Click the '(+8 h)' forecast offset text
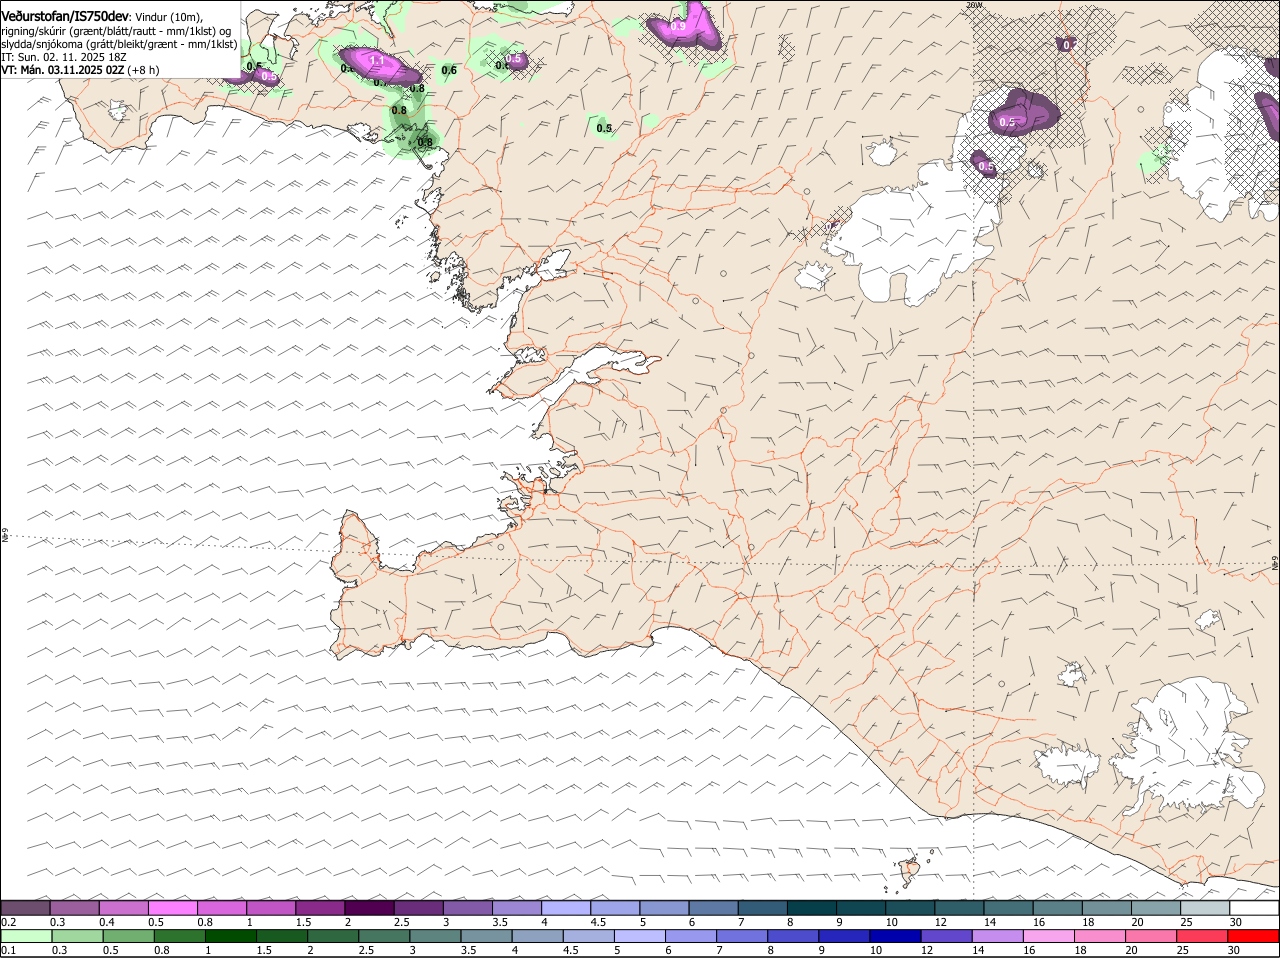This screenshot has width=1280, height=958. point(144,70)
